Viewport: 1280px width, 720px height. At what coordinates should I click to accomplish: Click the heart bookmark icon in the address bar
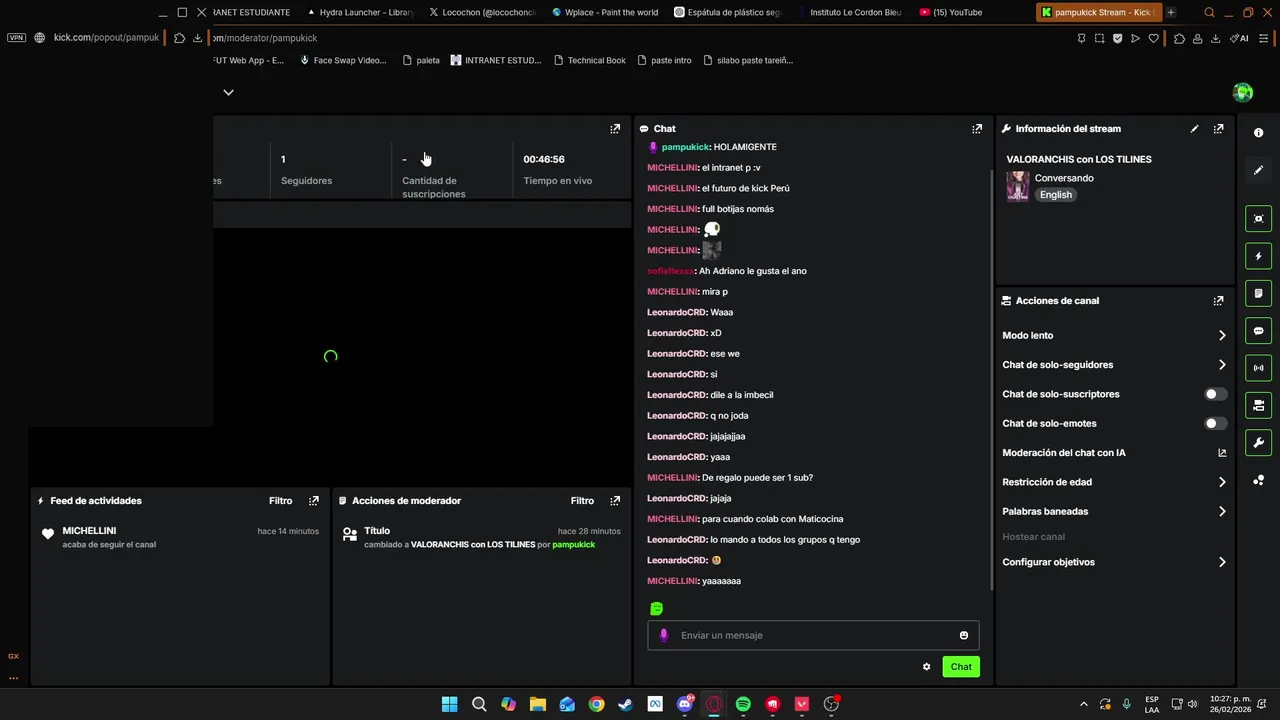tap(1153, 38)
